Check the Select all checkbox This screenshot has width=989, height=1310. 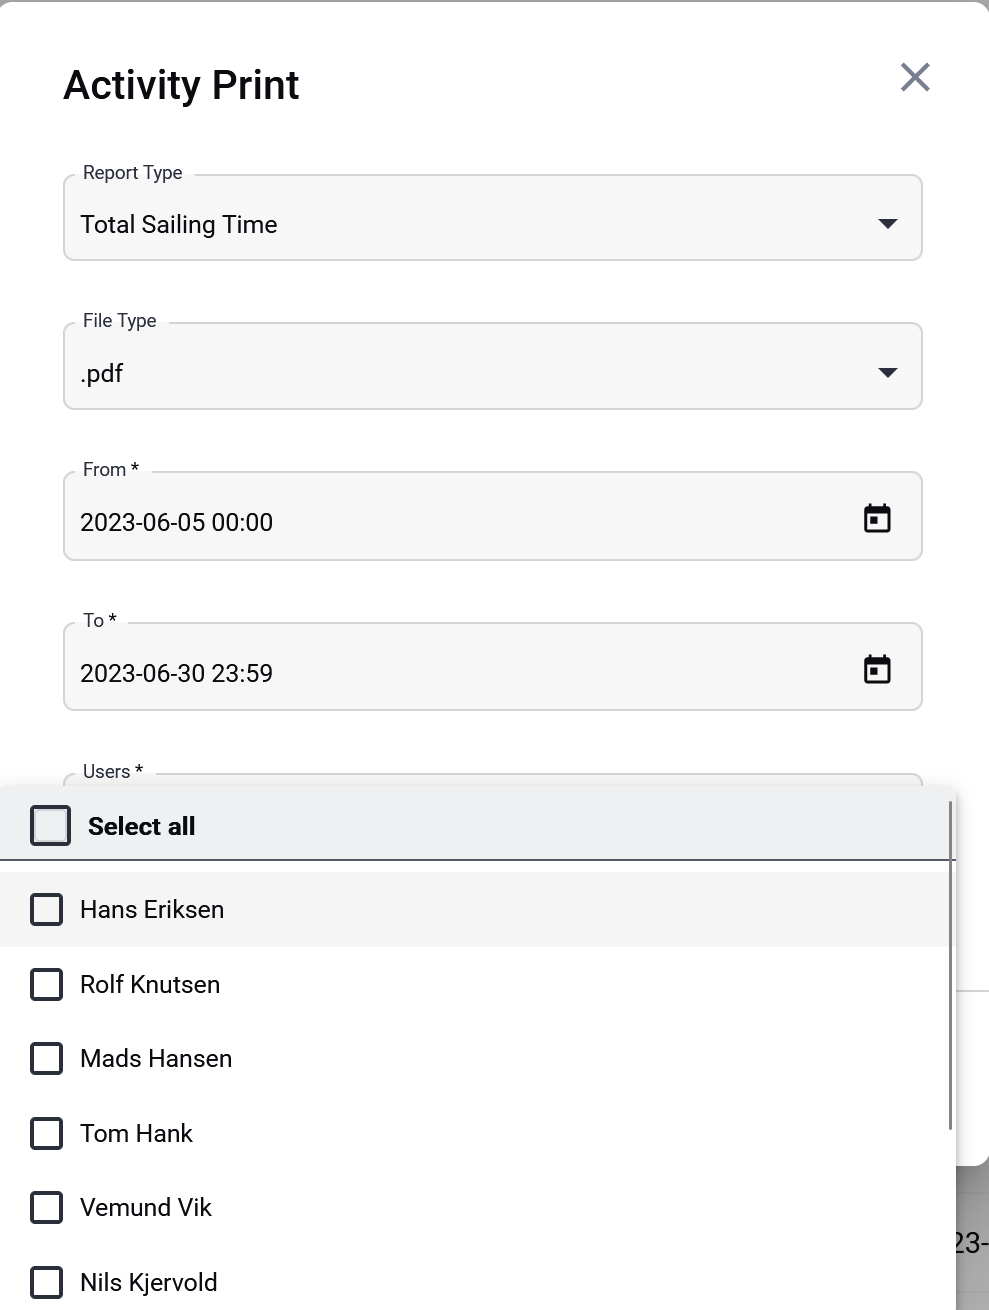click(x=50, y=826)
